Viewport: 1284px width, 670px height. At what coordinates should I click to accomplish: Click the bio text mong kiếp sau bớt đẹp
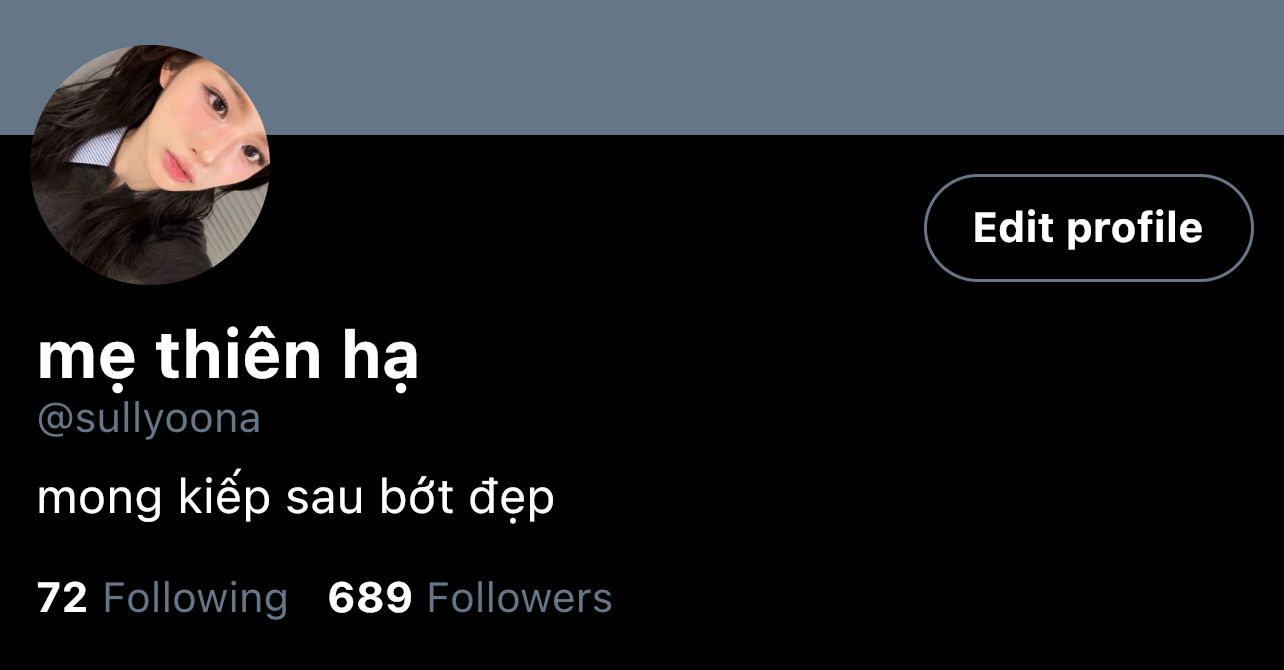[296, 497]
